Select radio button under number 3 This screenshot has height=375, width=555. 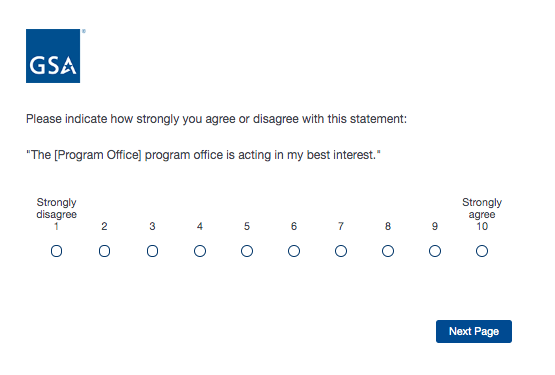coord(152,251)
